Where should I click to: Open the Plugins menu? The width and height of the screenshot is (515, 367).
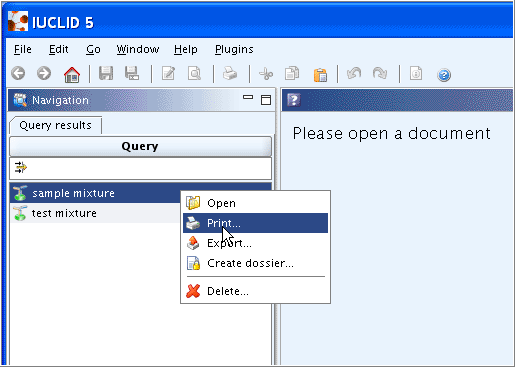[234, 49]
